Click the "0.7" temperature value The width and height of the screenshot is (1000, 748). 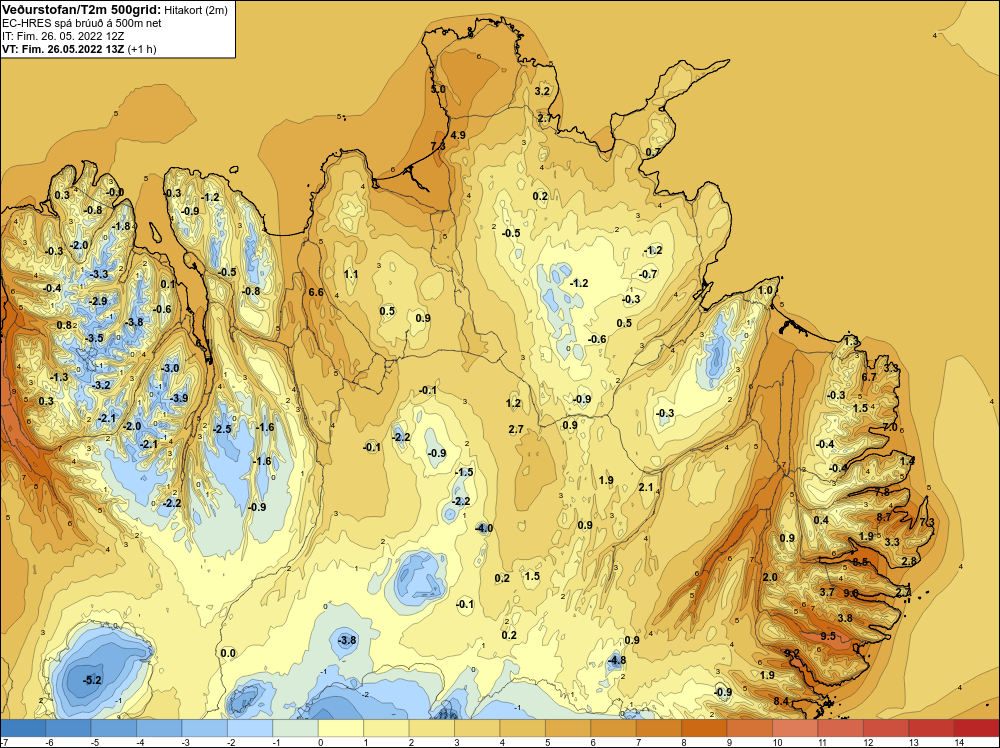tap(653, 152)
